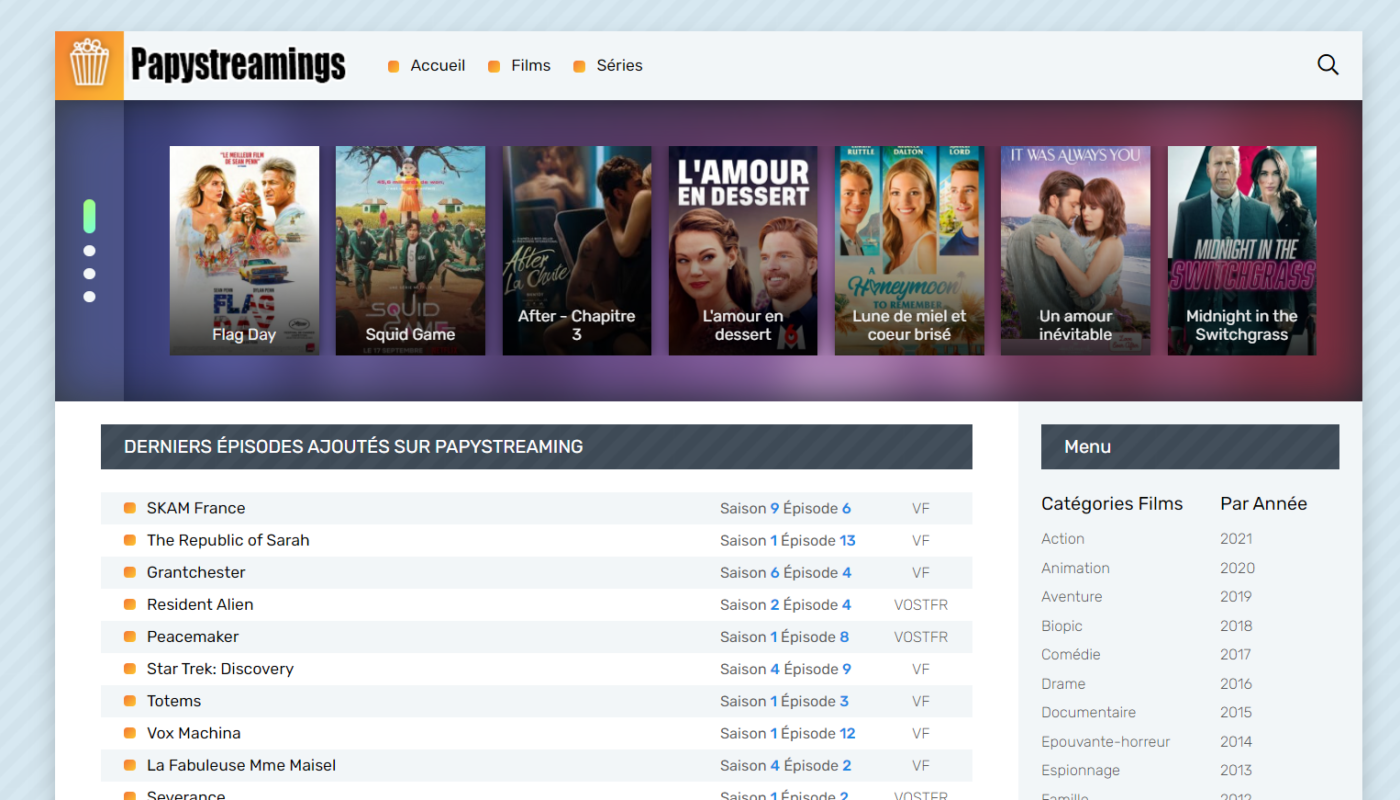Click 'Saison 4 Épisode 9' for Star Trek
Image resolution: width=1400 pixels, height=800 pixels.
[x=786, y=669]
